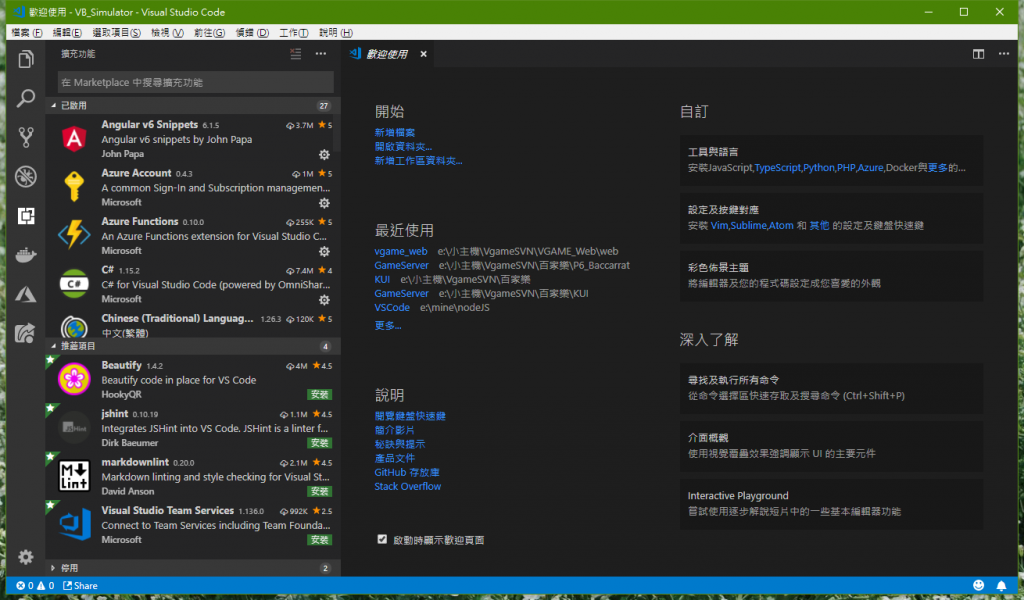Click the 新增工作區資料夾... link
The image size is (1024, 600).
coord(418,161)
